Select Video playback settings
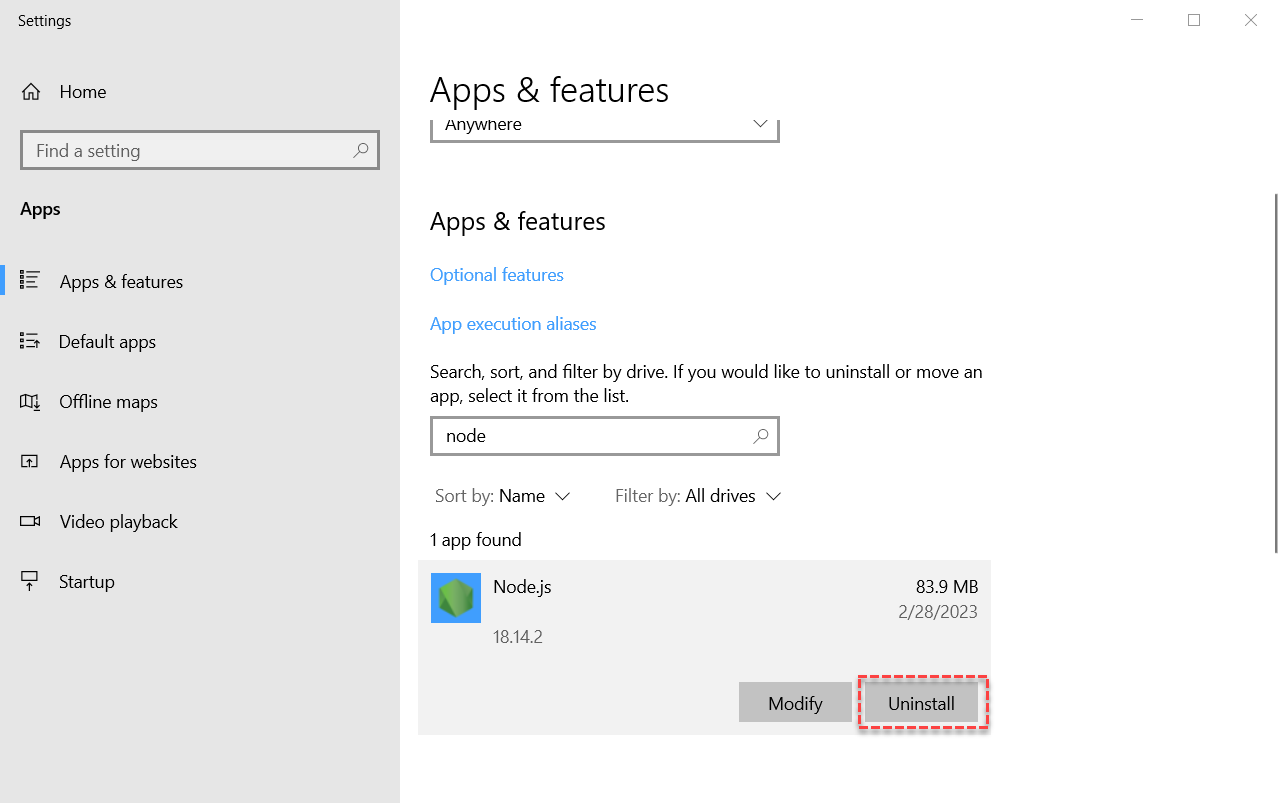The height and width of the screenshot is (803, 1279). pos(200,521)
